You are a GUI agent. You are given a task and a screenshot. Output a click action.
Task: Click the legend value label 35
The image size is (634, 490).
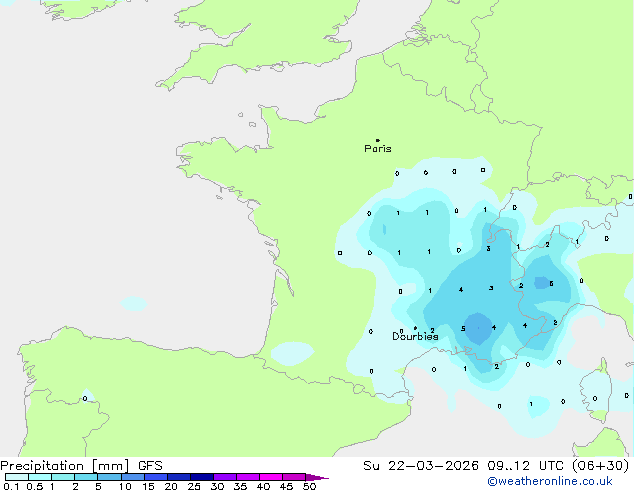click(240, 486)
